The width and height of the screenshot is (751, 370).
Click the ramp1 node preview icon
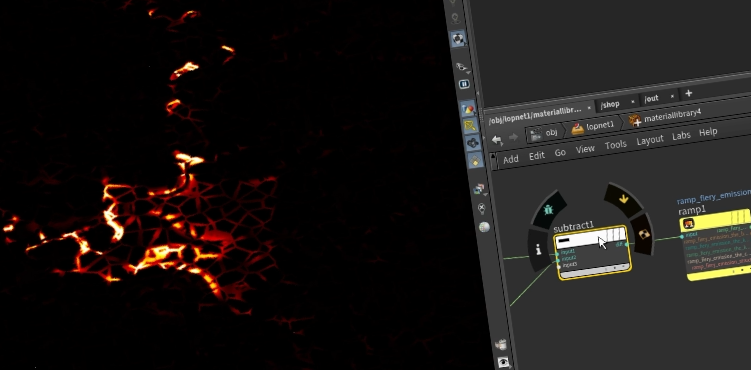pos(688,224)
